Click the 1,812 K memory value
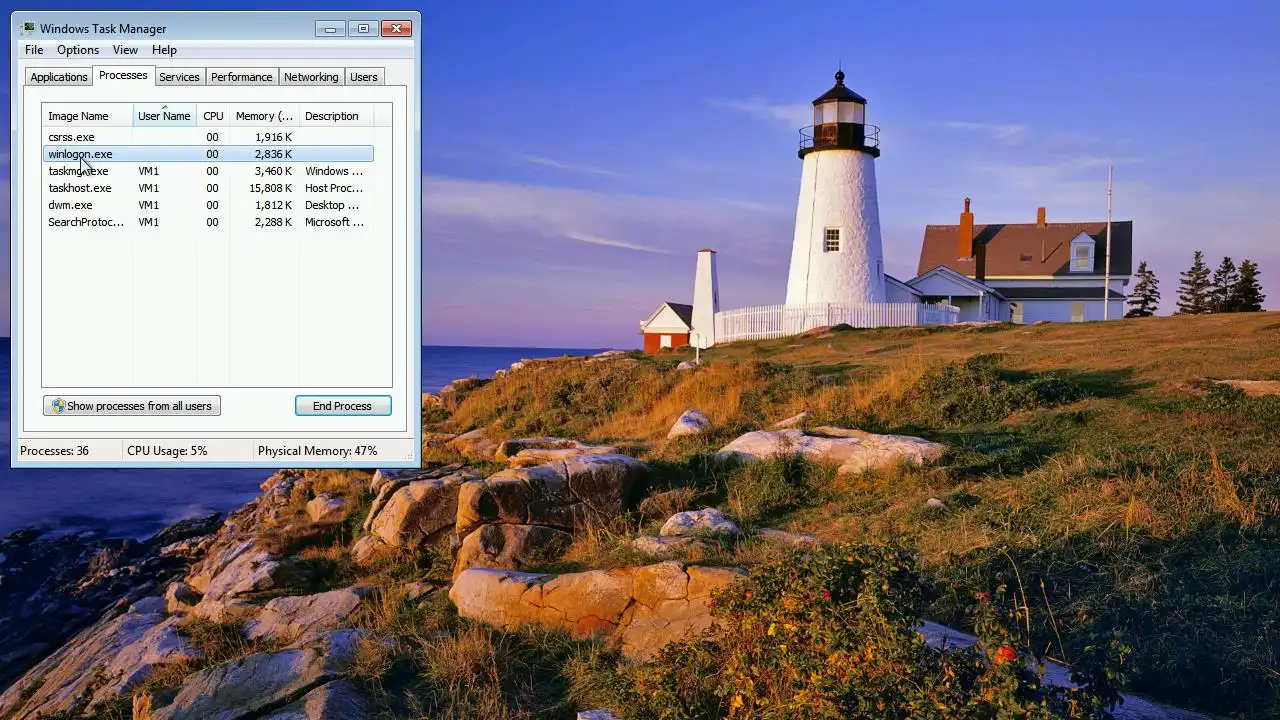1280x720 pixels. tap(273, 205)
